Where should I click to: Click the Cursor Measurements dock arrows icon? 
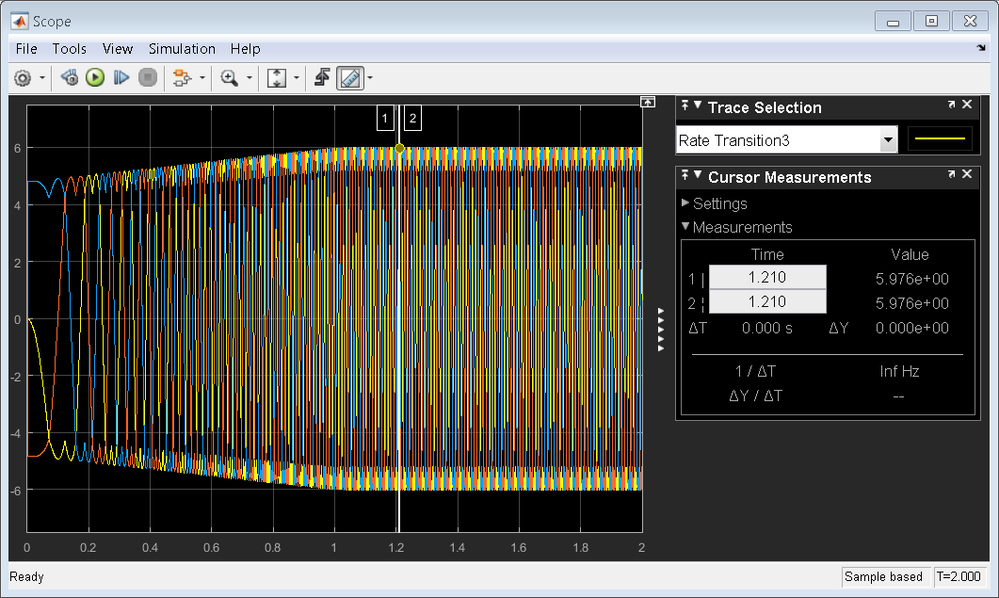point(685,174)
